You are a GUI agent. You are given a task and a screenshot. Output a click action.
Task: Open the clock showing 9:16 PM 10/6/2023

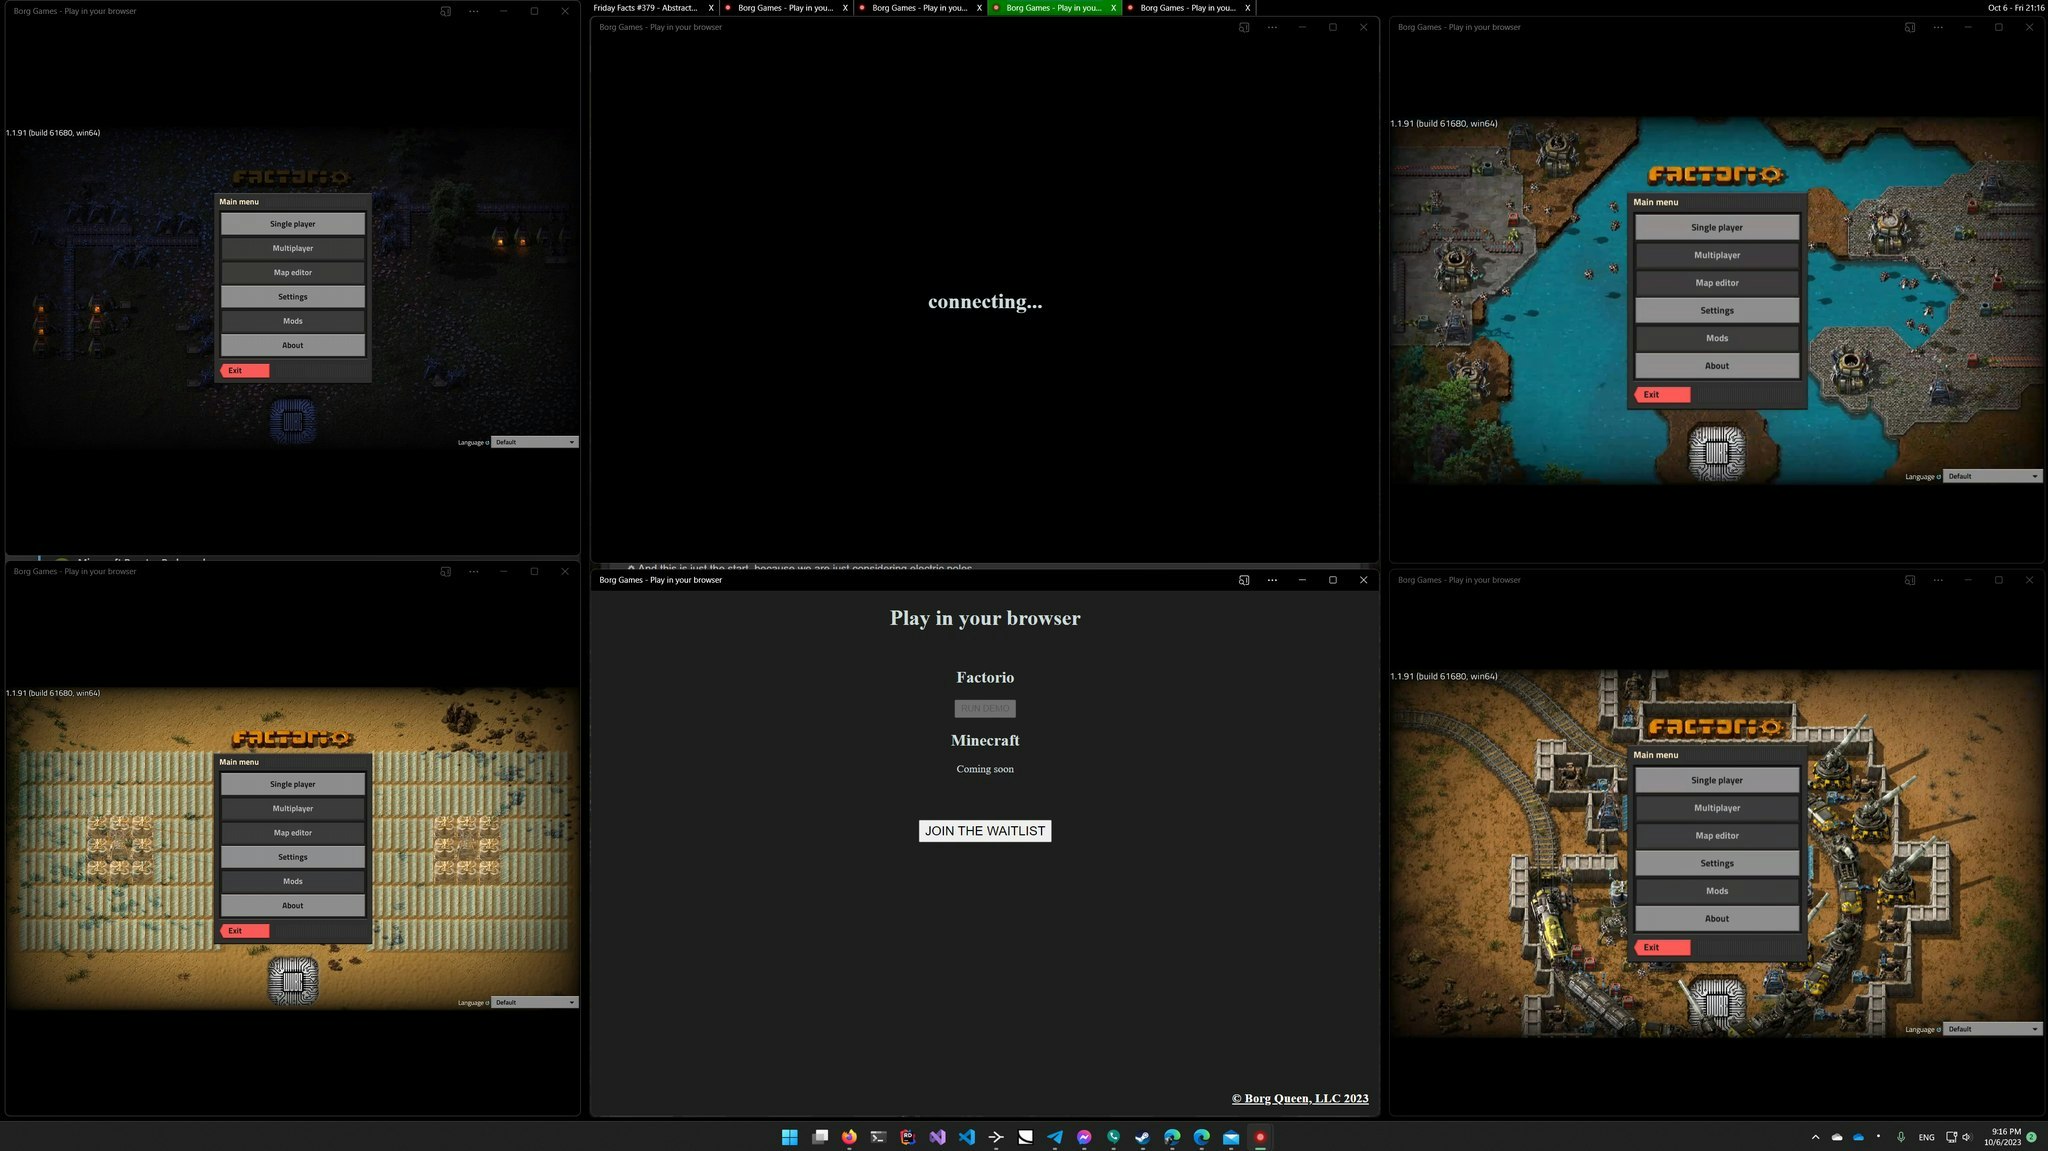(x=2003, y=1137)
